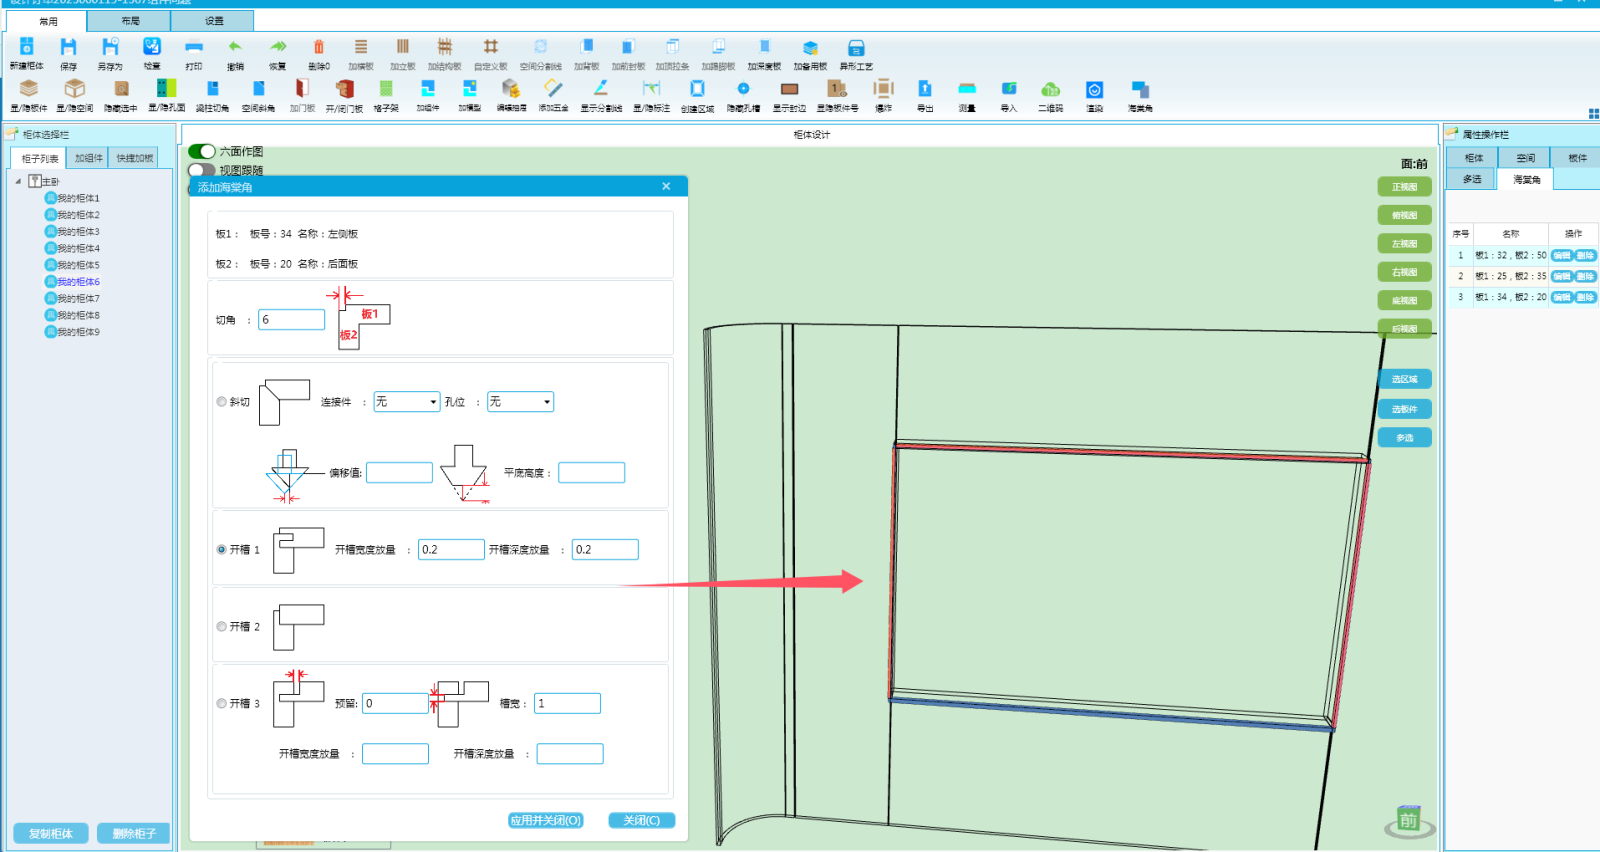Click the trash delete icon in toolbar
Image resolution: width=1600 pixels, height=852 pixels.
click(319, 47)
